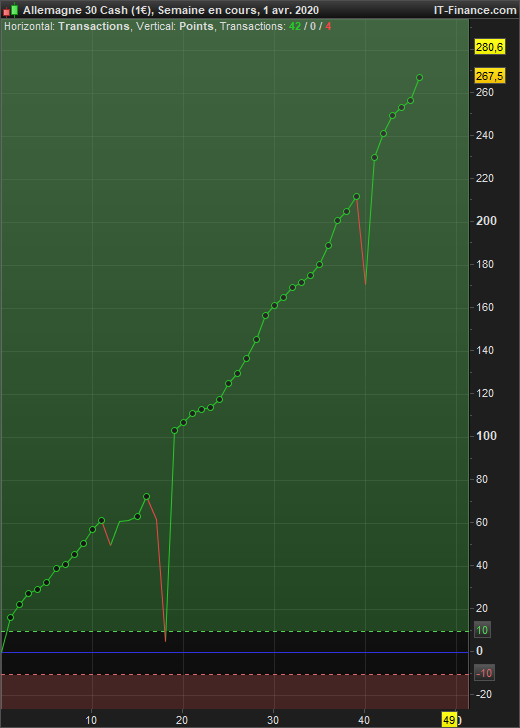Viewport: 520px width, 728px height.
Task: Click the candlestick chart icon in title bar
Action: point(10,10)
